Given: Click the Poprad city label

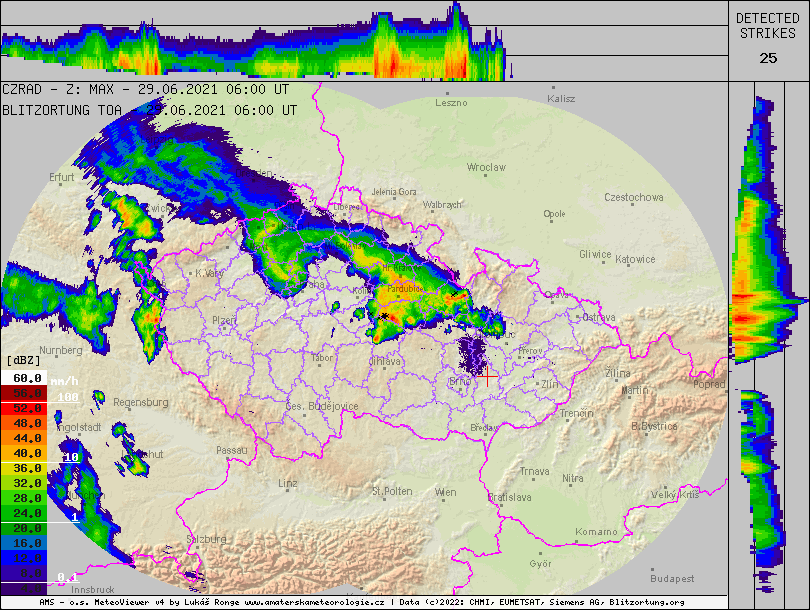Looking at the screenshot, I should tap(709, 384).
